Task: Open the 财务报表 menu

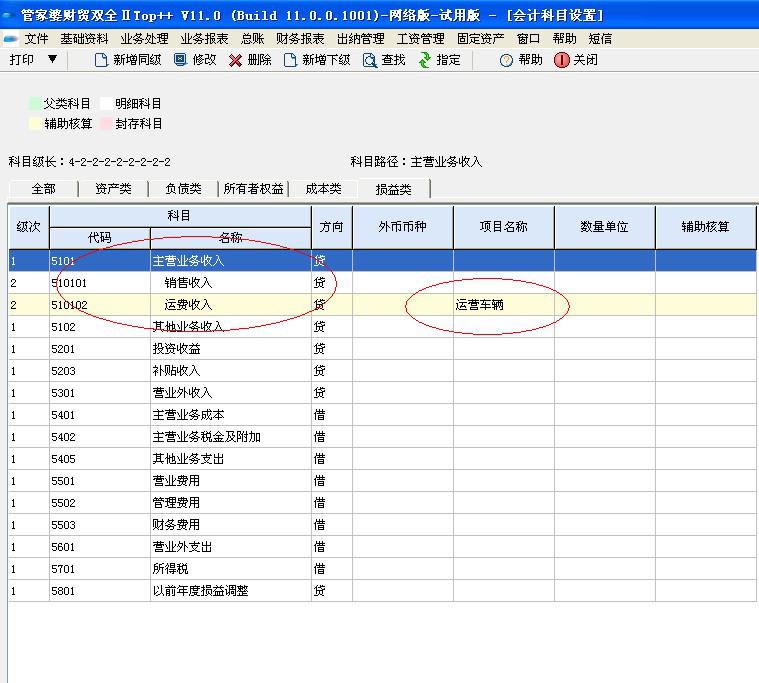Action: click(300, 39)
